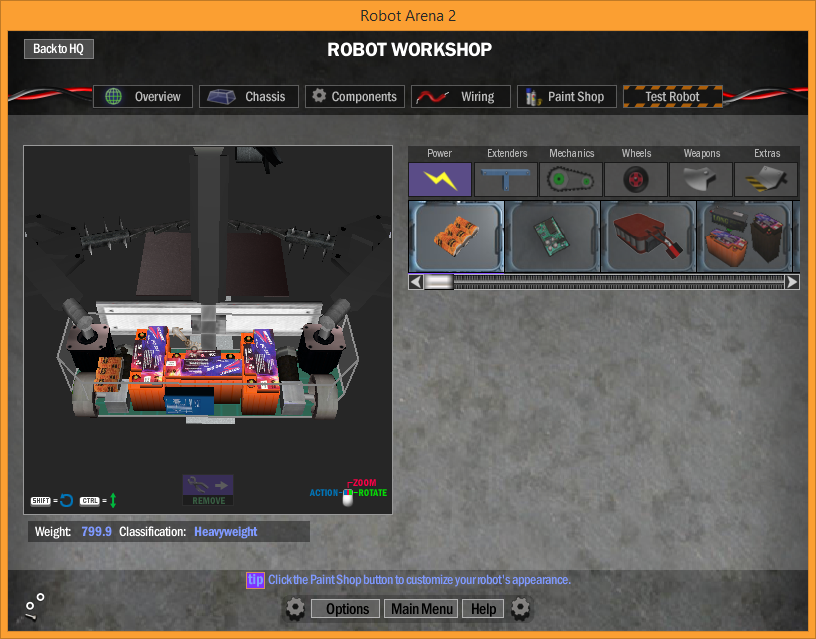Open the Wiring tab
This screenshot has height=639, width=816.
click(x=461, y=97)
